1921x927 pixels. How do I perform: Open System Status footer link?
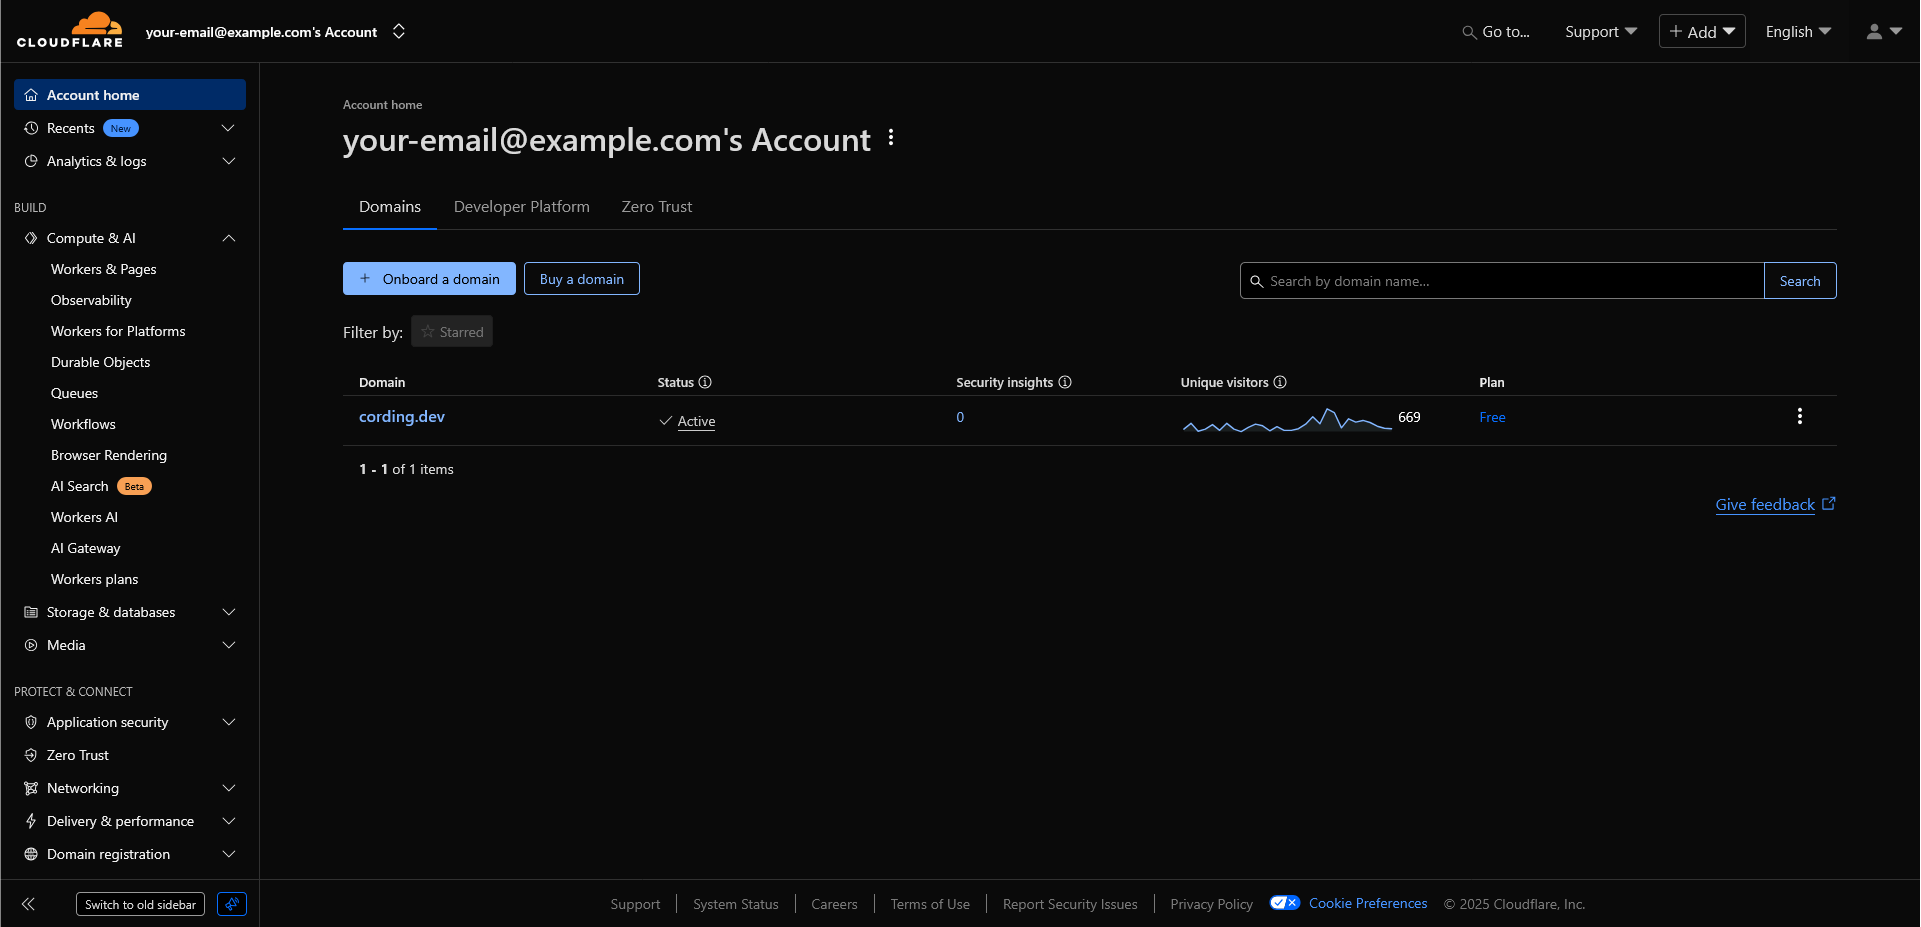point(736,904)
